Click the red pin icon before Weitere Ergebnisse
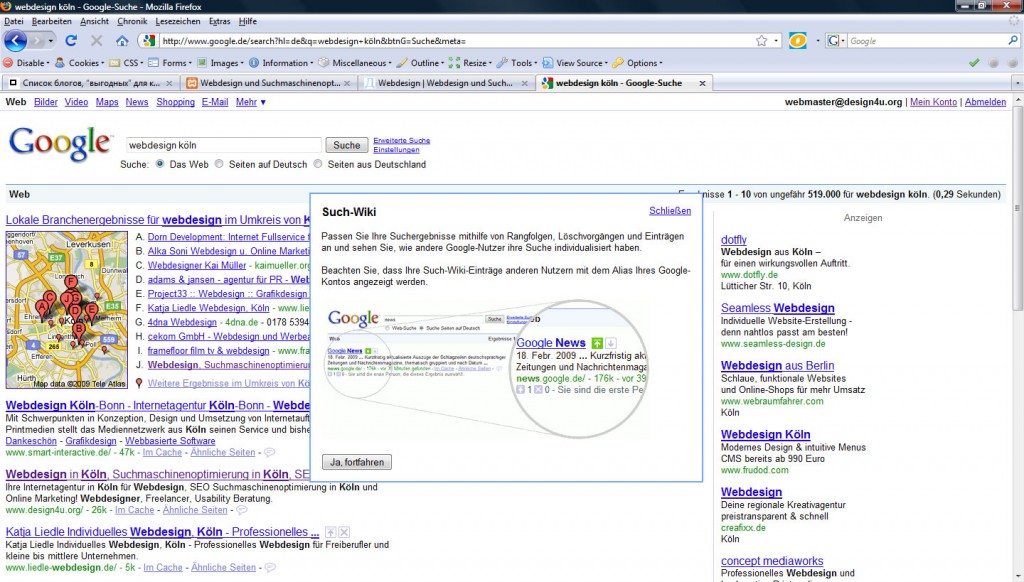This screenshot has height=582, width=1024. coord(138,383)
